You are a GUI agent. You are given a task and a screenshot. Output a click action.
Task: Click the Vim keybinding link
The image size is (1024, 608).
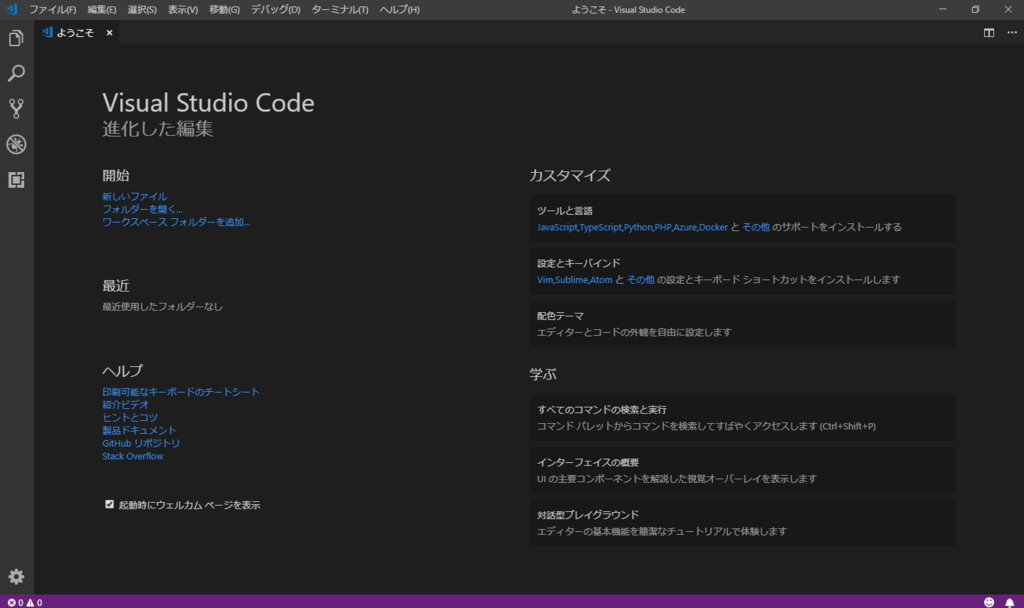click(545, 280)
